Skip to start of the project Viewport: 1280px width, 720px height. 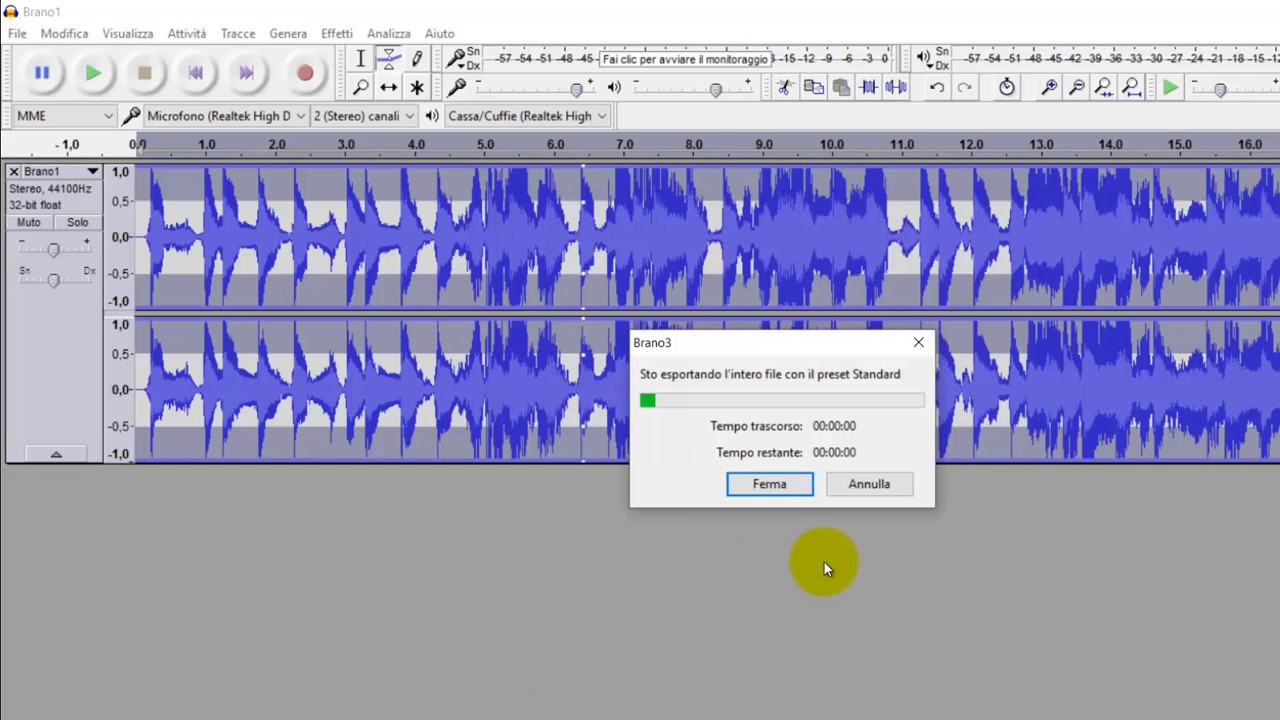(x=196, y=73)
